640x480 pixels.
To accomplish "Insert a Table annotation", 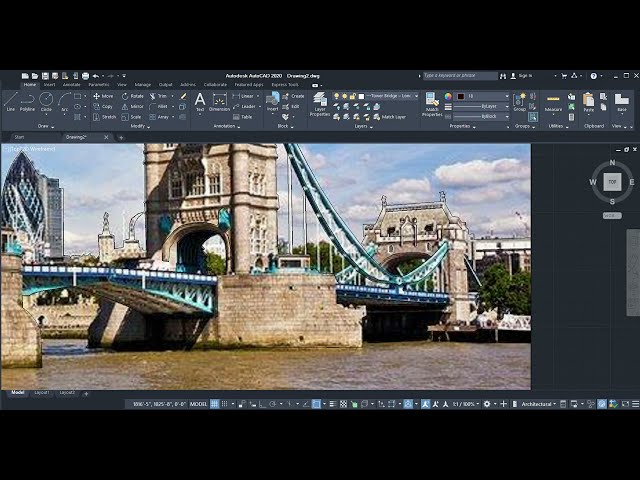I will point(242,117).
